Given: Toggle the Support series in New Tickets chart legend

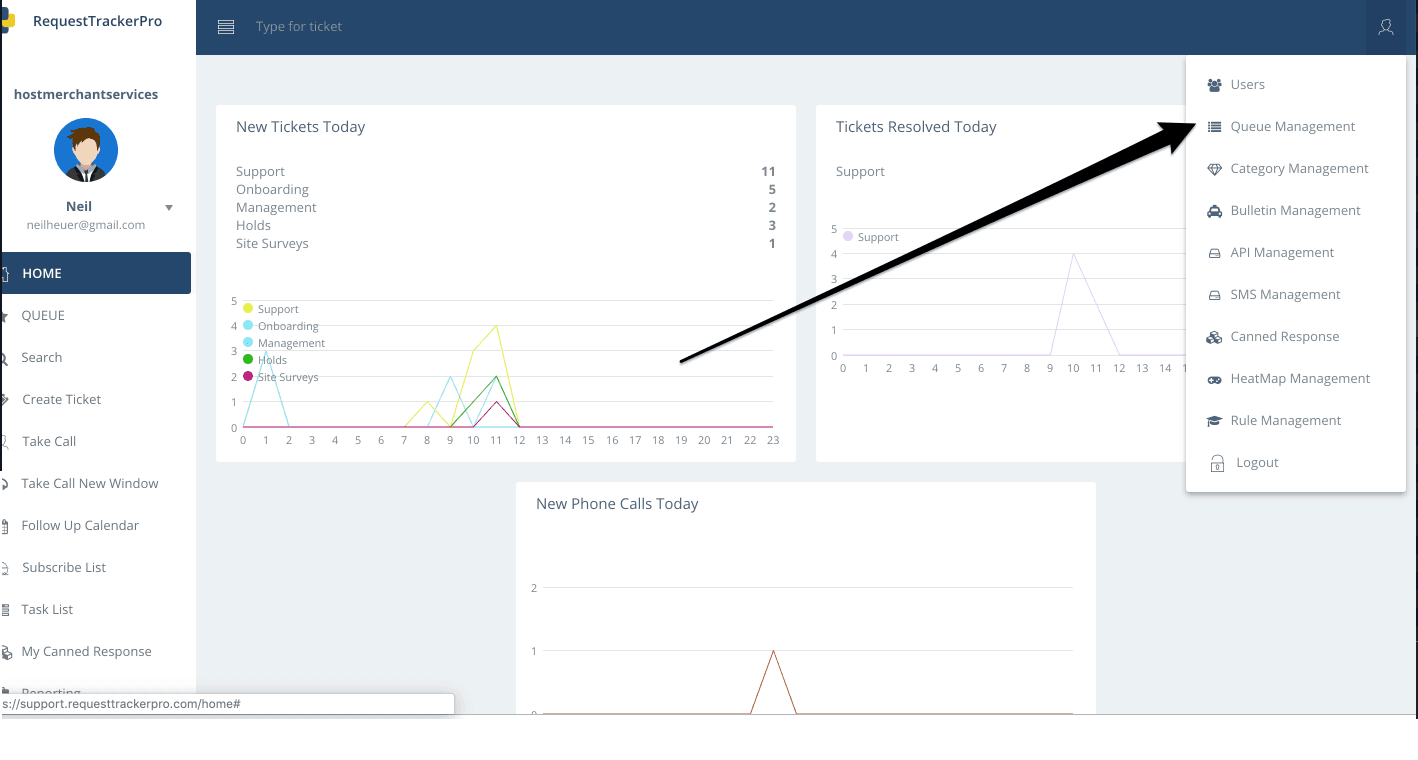Looking at the screenshot, I should 272,309.
